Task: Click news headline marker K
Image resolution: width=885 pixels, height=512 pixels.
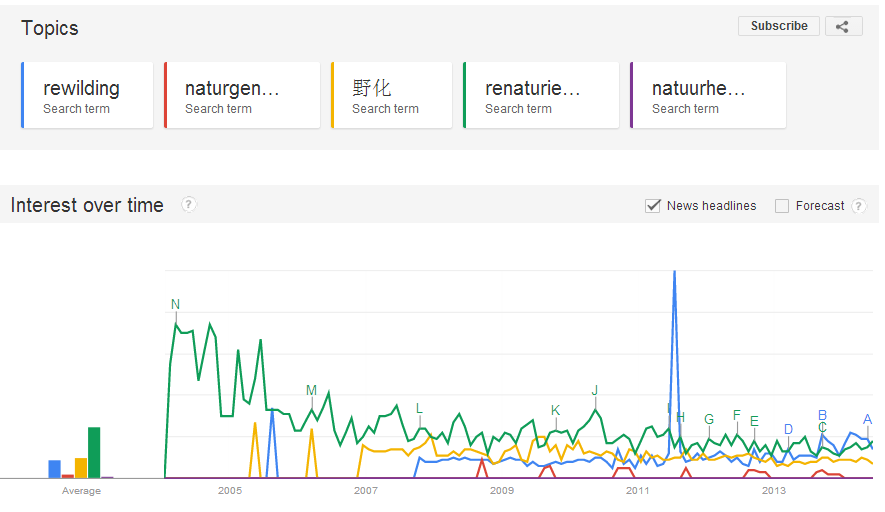Action: [555, 410]
